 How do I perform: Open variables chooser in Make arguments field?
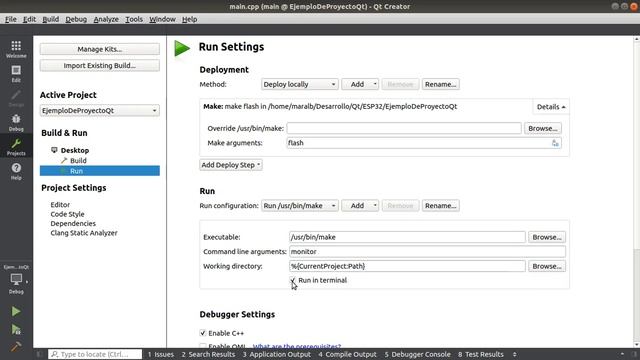point(555,143)
